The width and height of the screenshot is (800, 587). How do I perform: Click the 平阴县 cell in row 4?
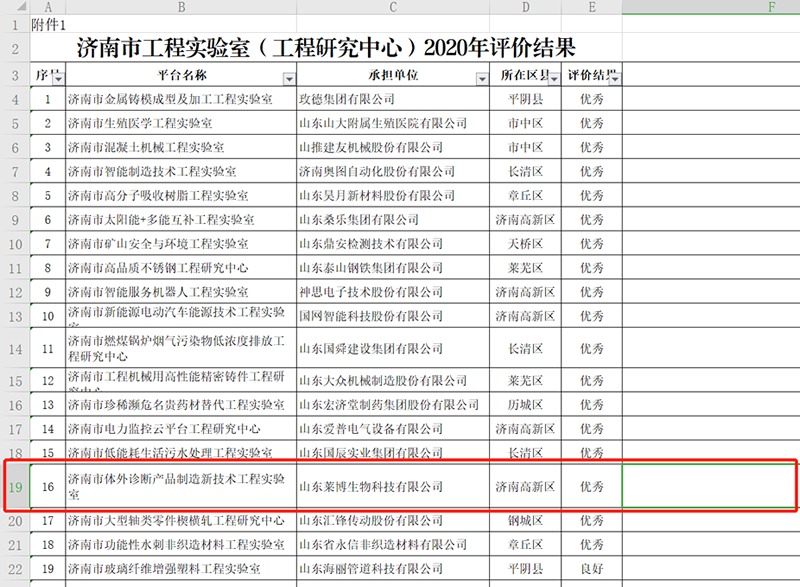click(526, 99)
